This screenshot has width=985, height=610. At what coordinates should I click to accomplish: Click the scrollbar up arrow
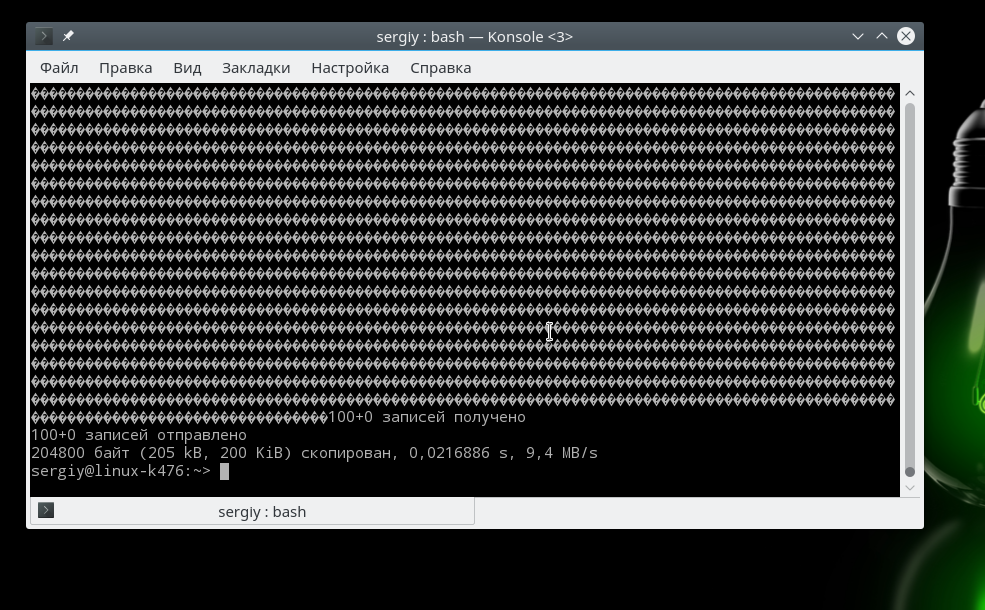(910, 94)
